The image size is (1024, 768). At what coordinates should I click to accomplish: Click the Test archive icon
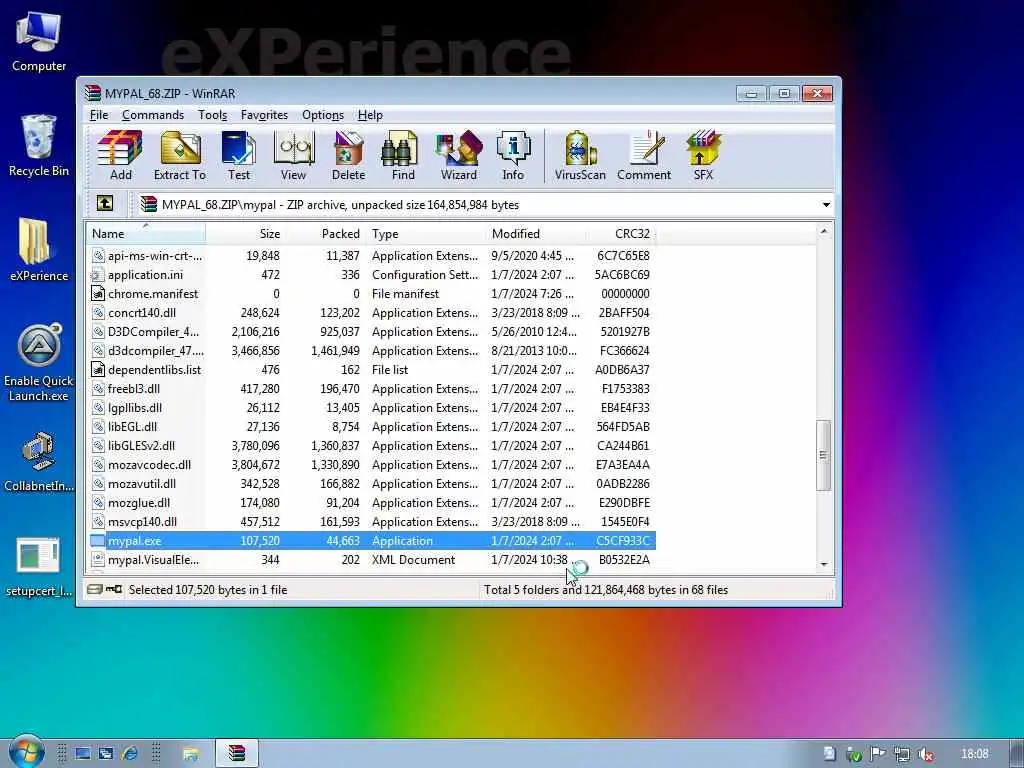pos(238,155)
